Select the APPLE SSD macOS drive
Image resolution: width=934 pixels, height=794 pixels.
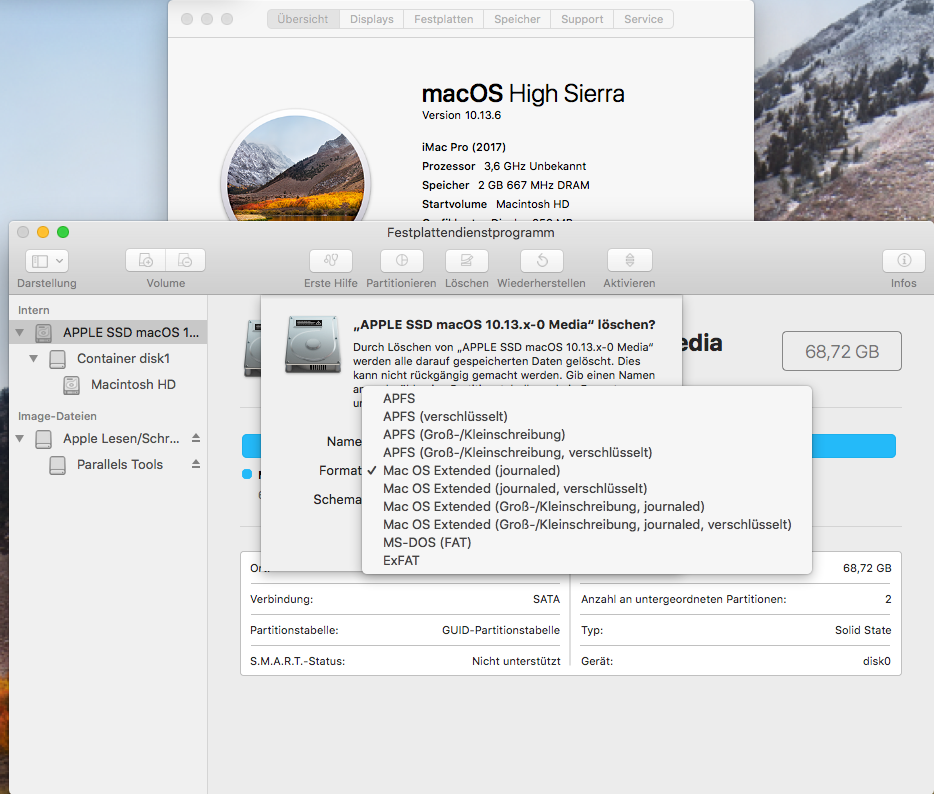[x=108, y=332]
